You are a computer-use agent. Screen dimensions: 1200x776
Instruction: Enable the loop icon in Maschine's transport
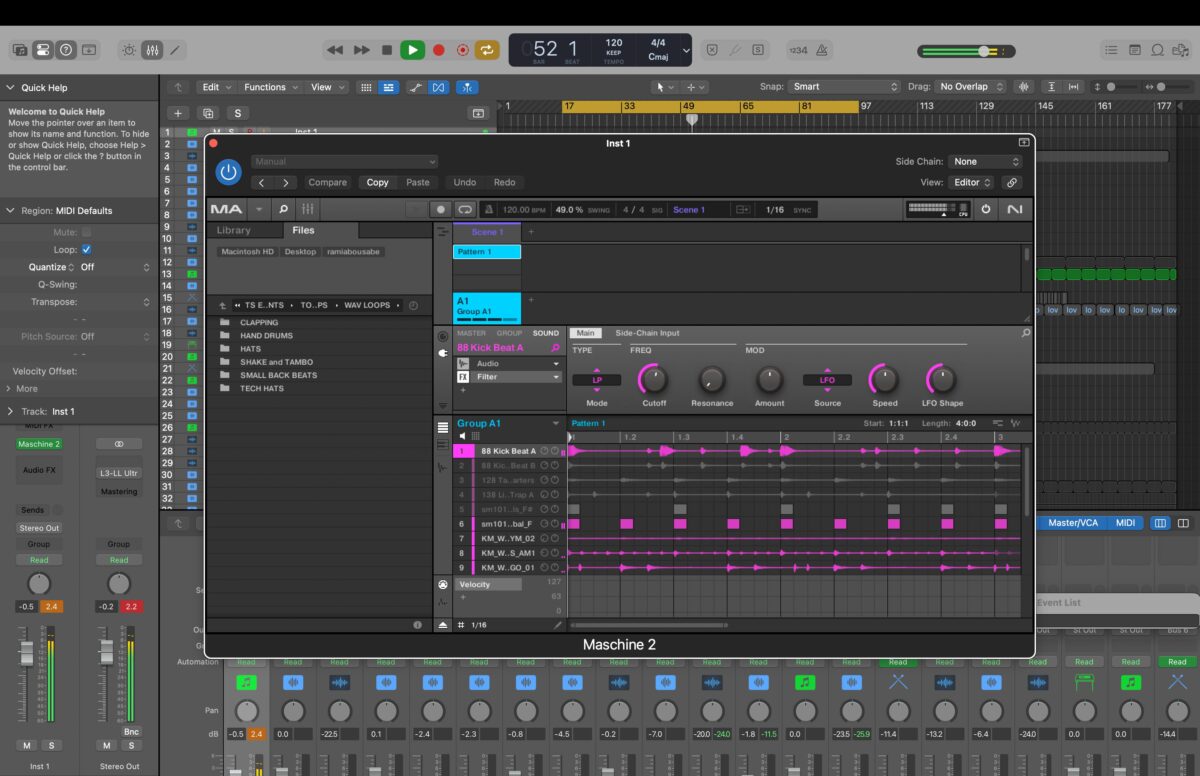(x=465, y=209)
